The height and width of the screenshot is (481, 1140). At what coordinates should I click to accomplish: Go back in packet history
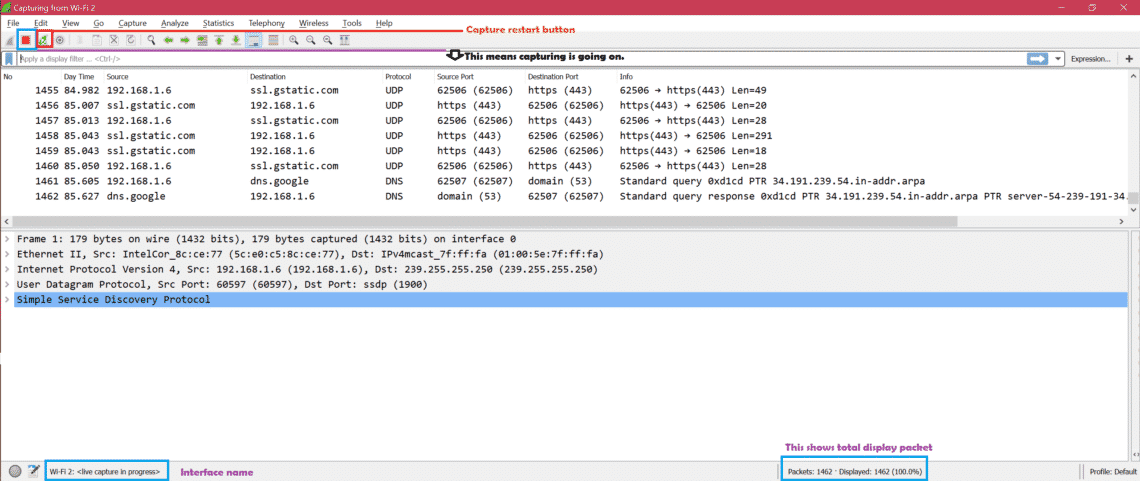[168, 40]
